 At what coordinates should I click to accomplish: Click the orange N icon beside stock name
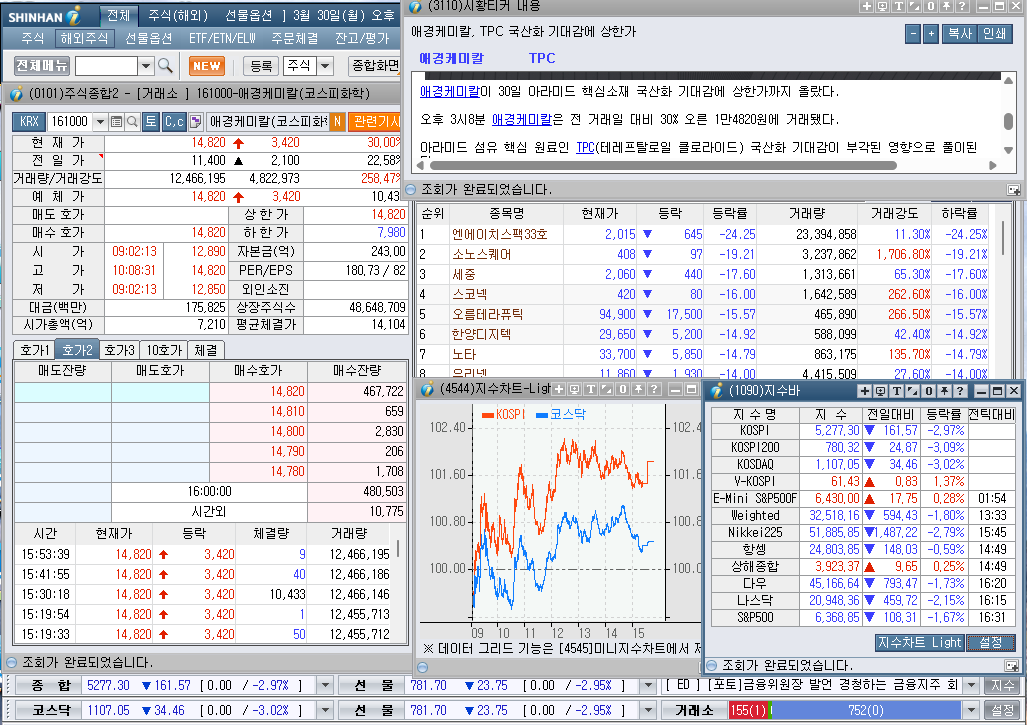[x=337, y=121]
